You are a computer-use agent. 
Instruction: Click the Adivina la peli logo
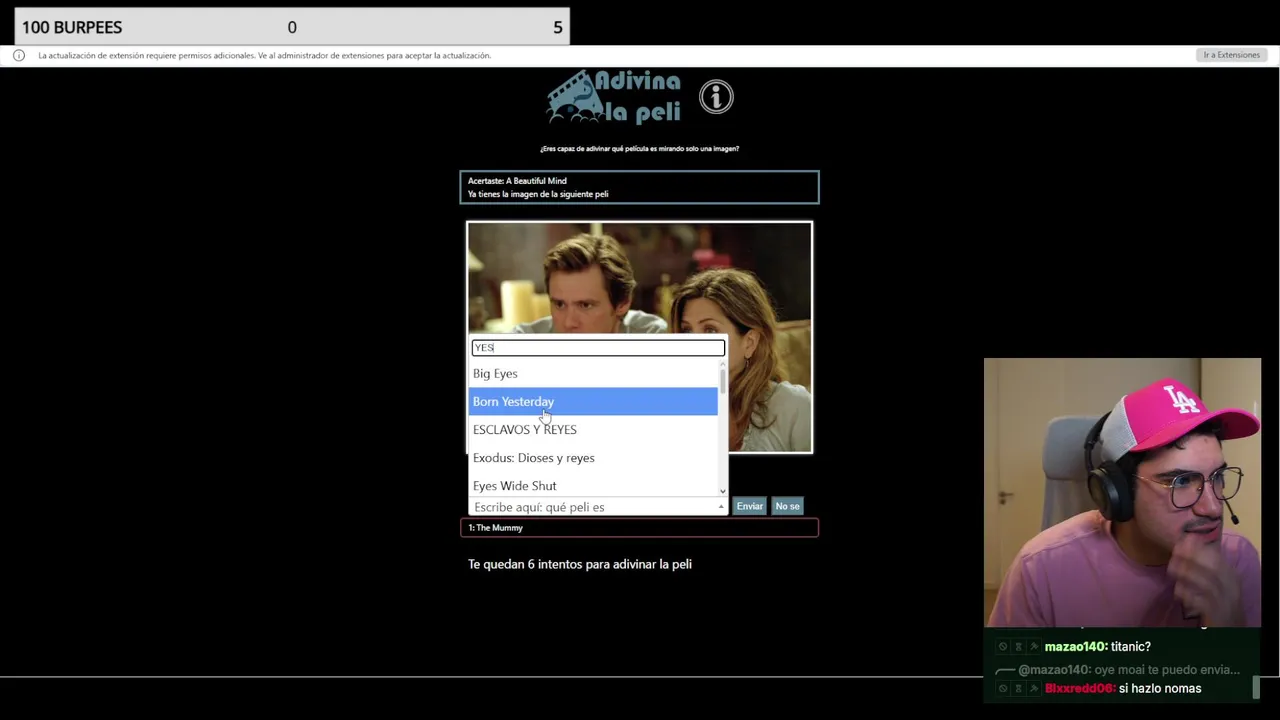pyautogui.click(x=613, y=97)
